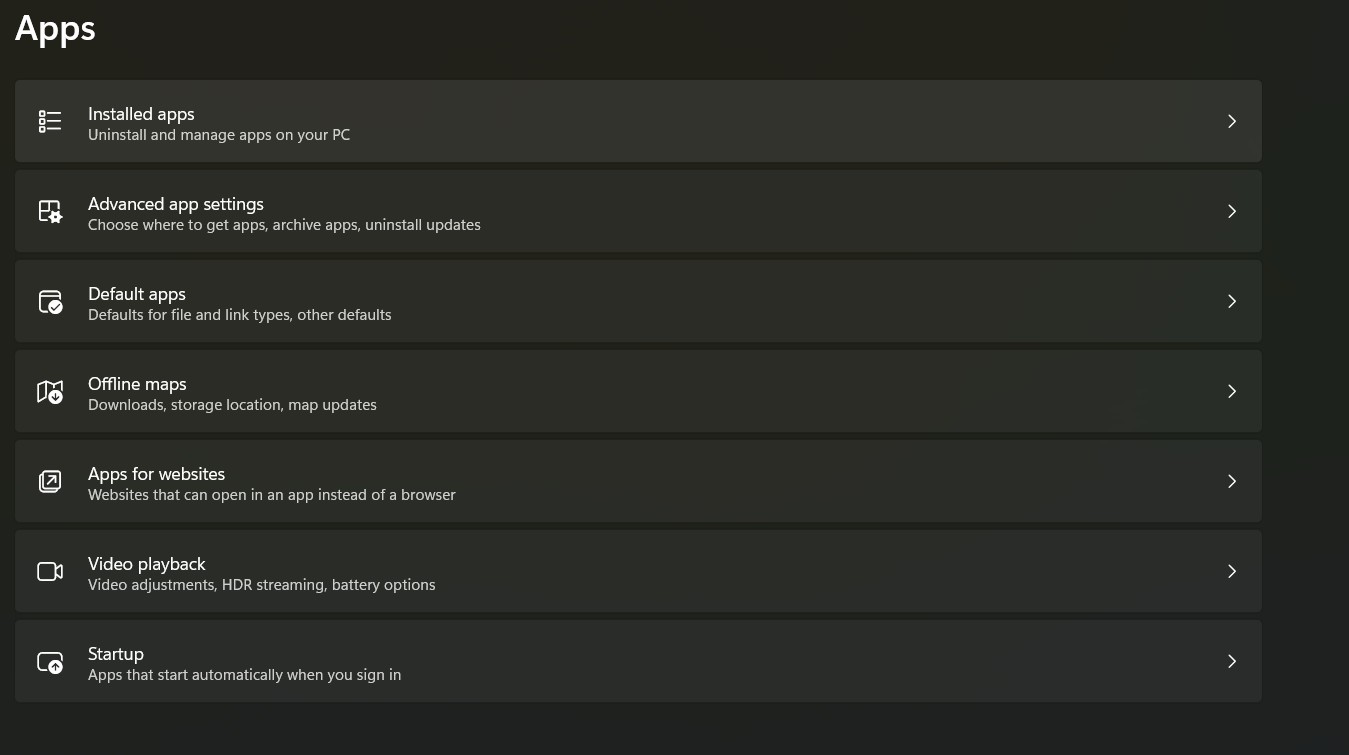1349x755 pixels.
Task: Click the Installed apps list icon
Action: [x=50, y=121]
